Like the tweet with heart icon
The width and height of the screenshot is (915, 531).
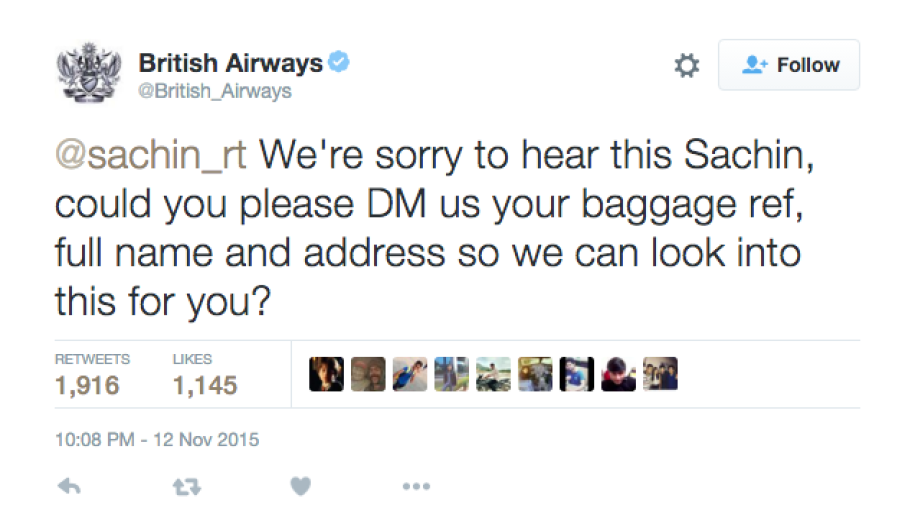301,486
